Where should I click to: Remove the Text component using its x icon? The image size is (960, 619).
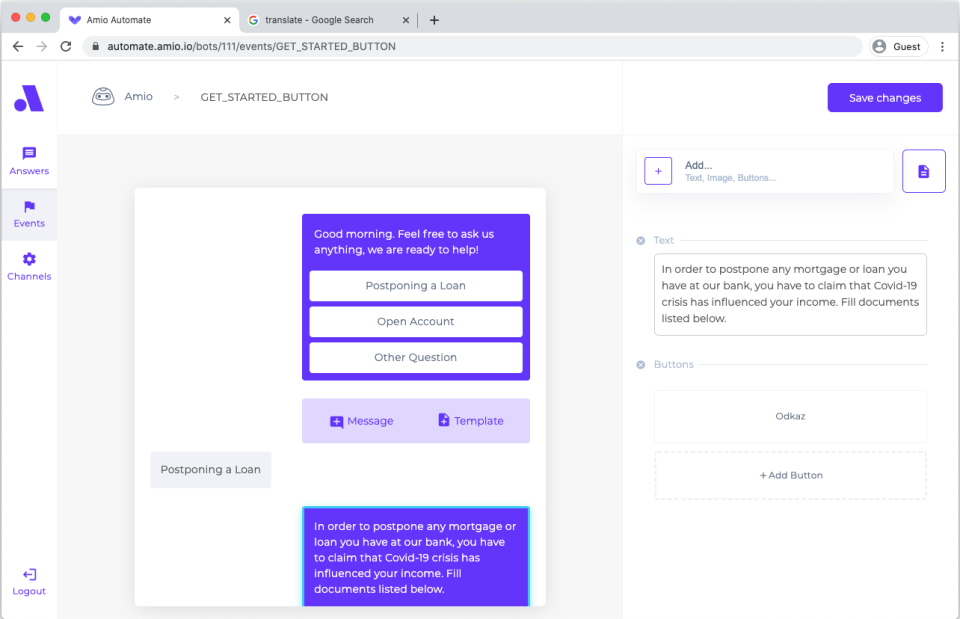click(x=640, y=240)
